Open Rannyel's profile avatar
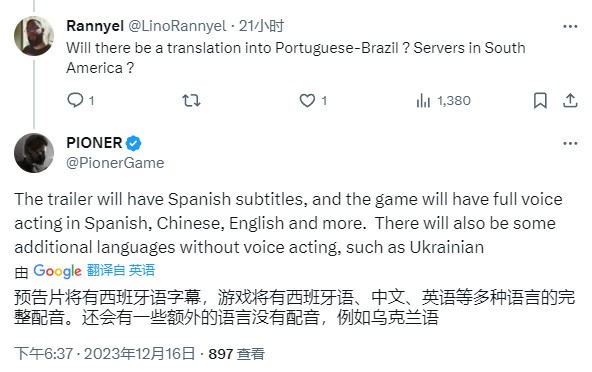Viewport: 592px width, 372px height. pos(34,36)
